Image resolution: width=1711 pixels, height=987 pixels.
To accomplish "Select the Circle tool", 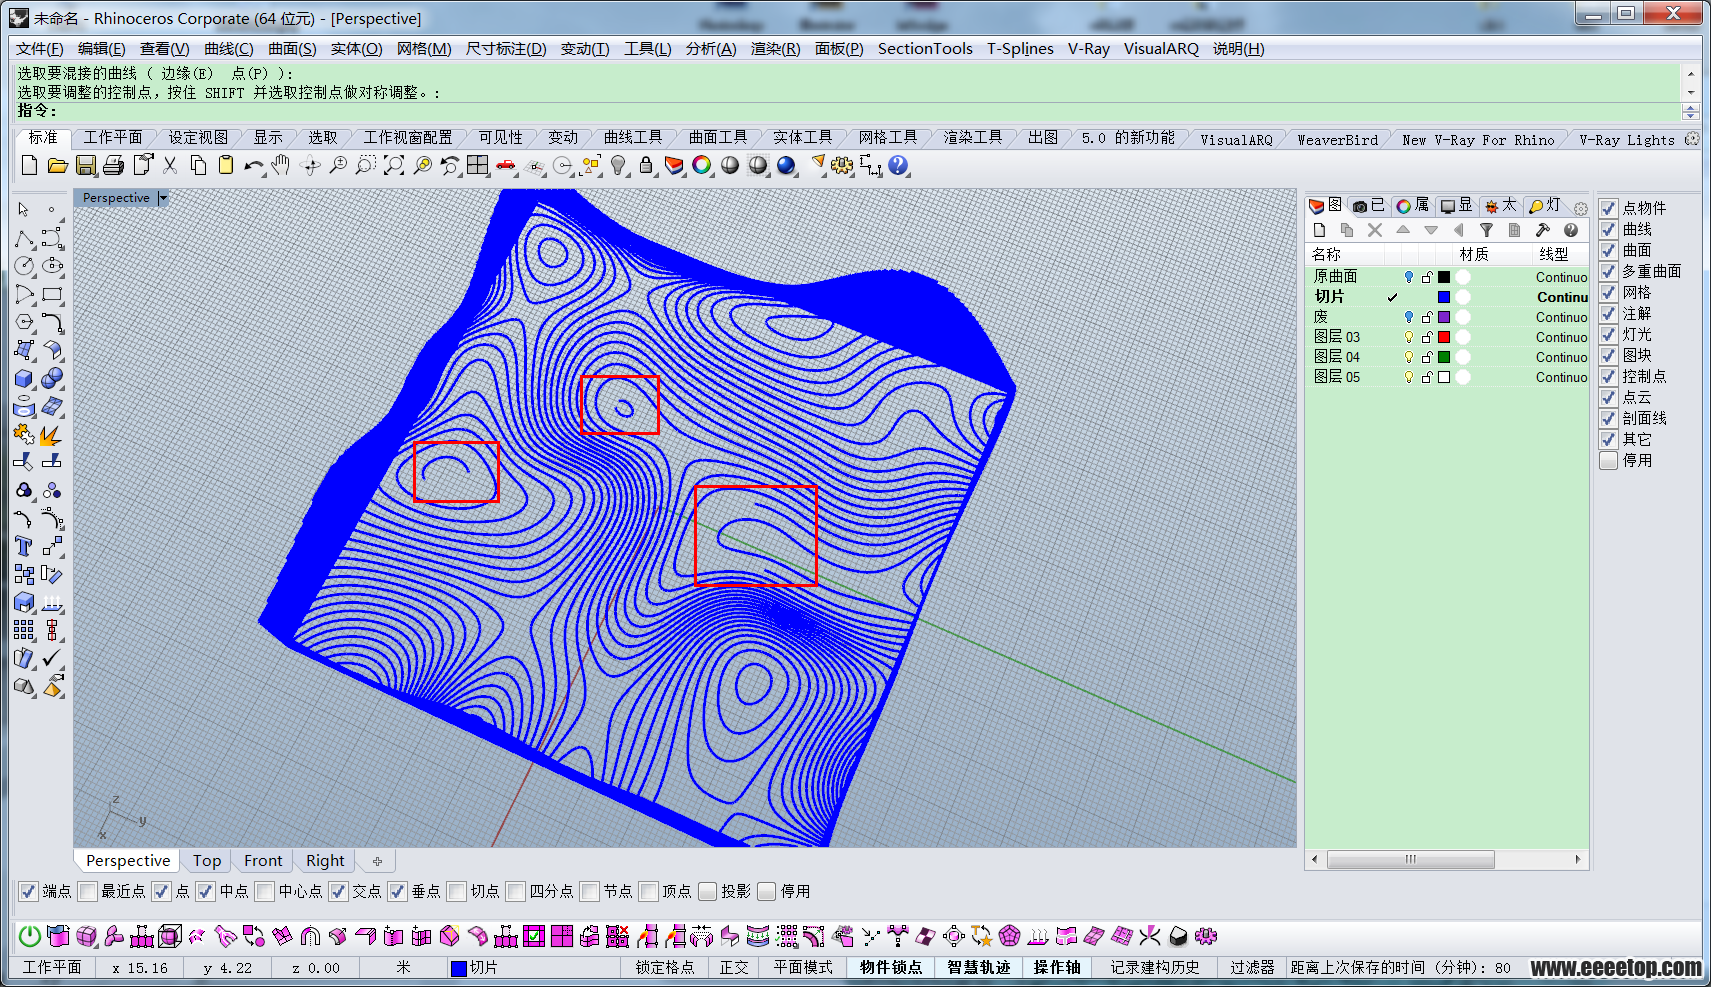I will click(x=24, y=266).
